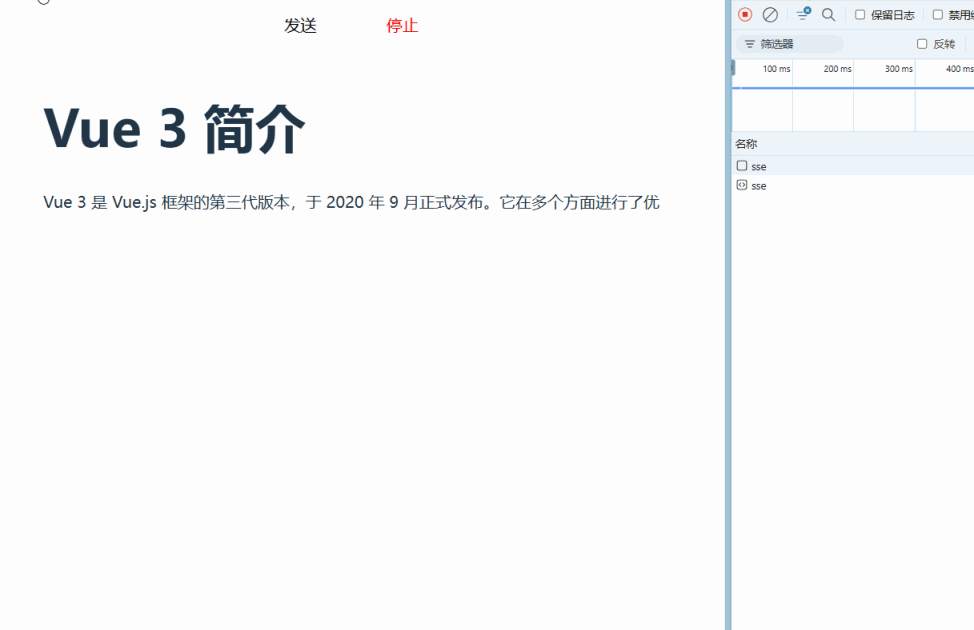Viewport: 974px width, 630px height.
Task: Tick the 禁用缓存 checkbox
Action: (938, 14)
